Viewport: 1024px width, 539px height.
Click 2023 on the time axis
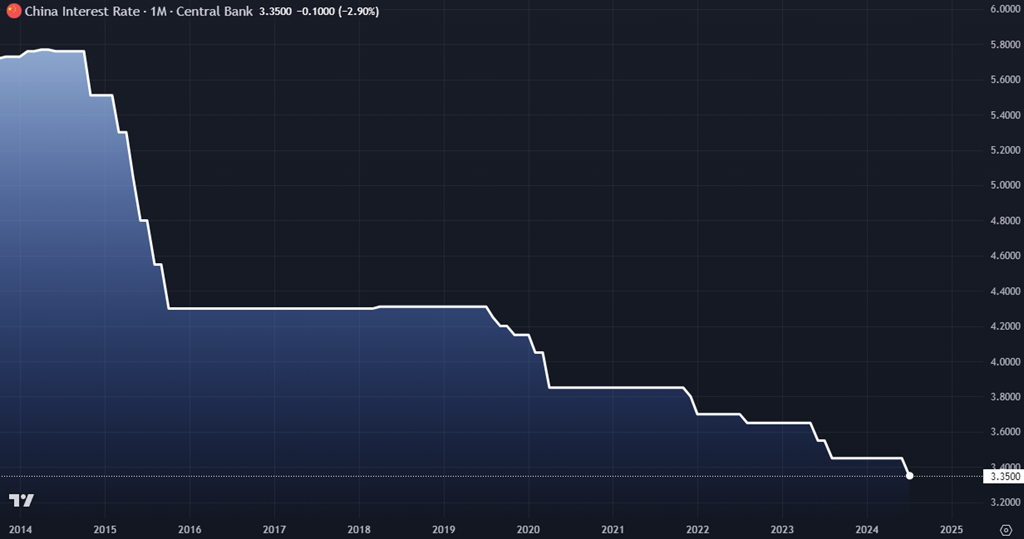pos(783,529)
